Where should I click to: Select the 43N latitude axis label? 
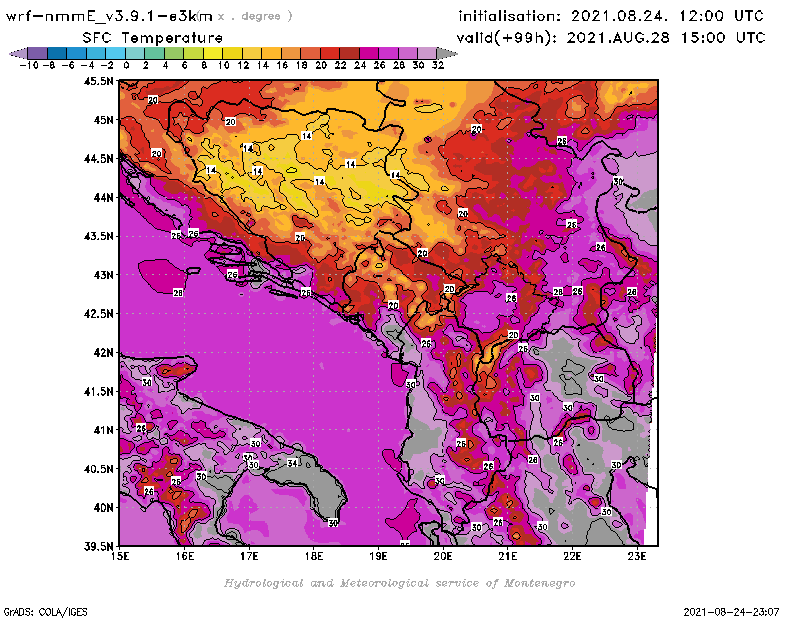tap(104, 275)
